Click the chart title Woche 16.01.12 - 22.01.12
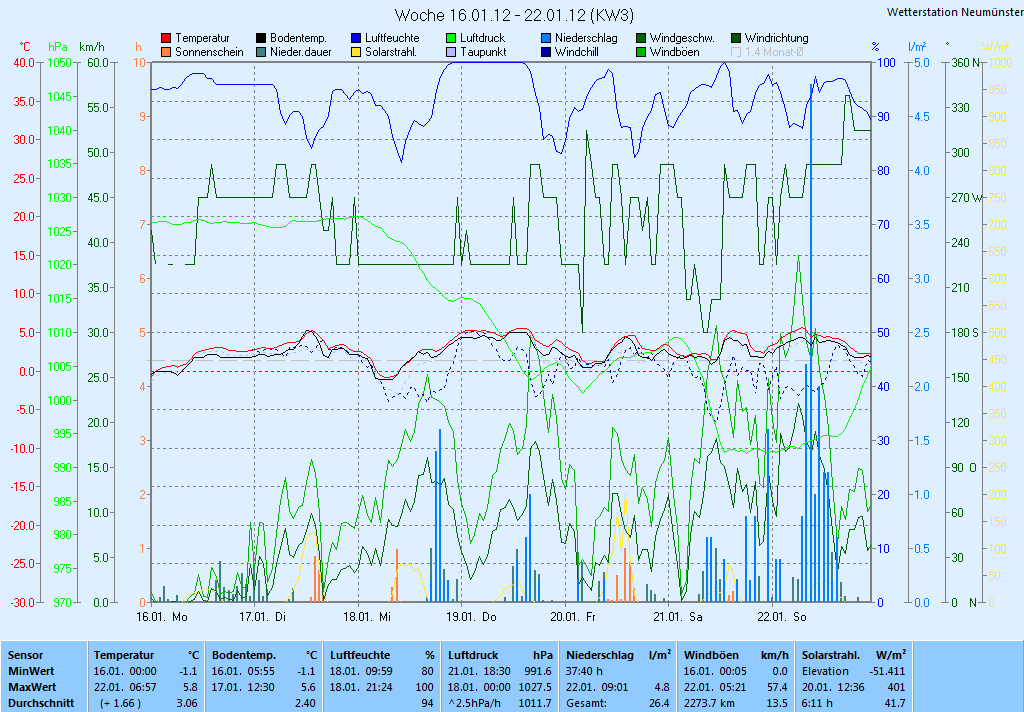 point(513,15)
